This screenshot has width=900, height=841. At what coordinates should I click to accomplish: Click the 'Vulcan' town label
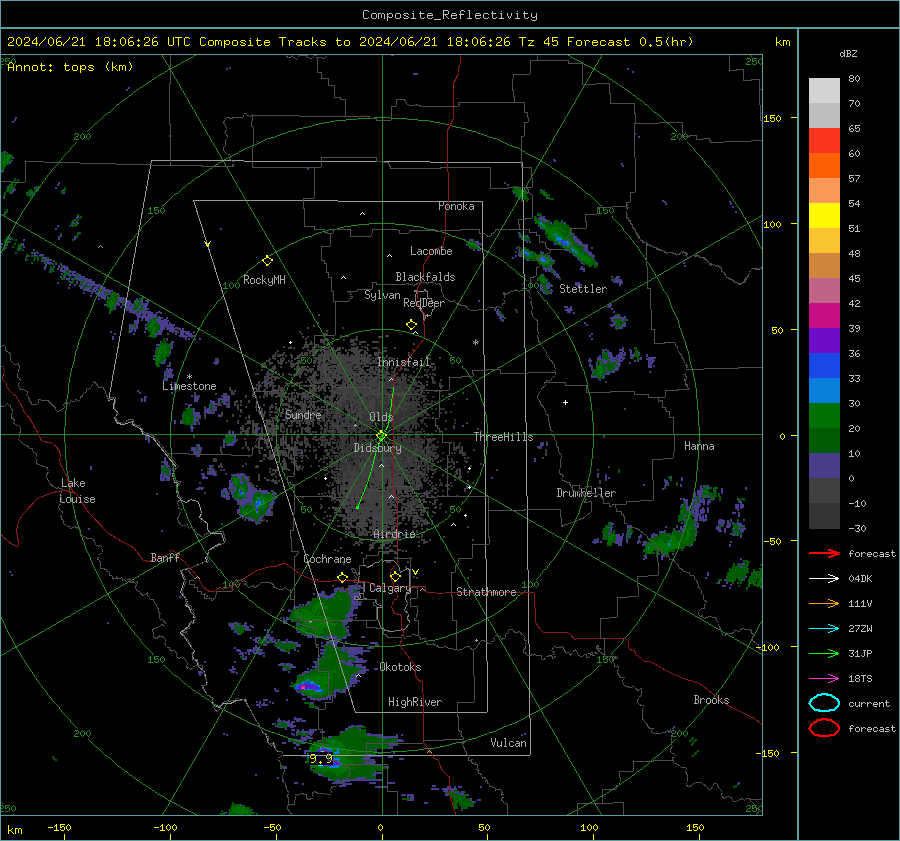[508, 743]
